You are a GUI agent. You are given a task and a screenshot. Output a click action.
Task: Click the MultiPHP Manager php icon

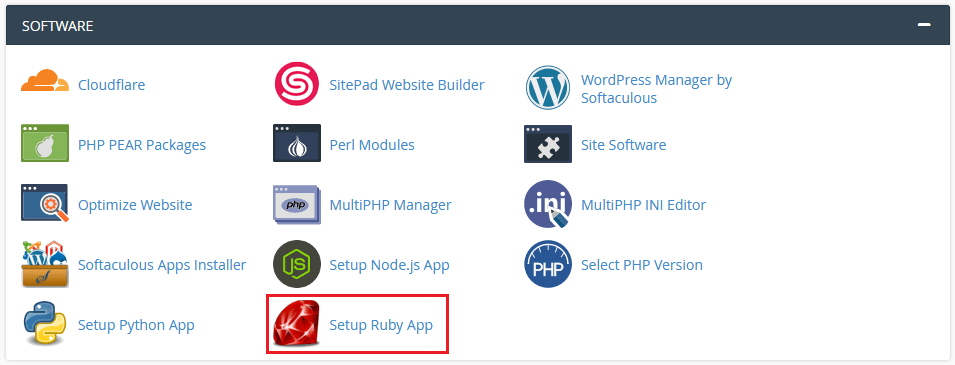(x=297, y=204)
